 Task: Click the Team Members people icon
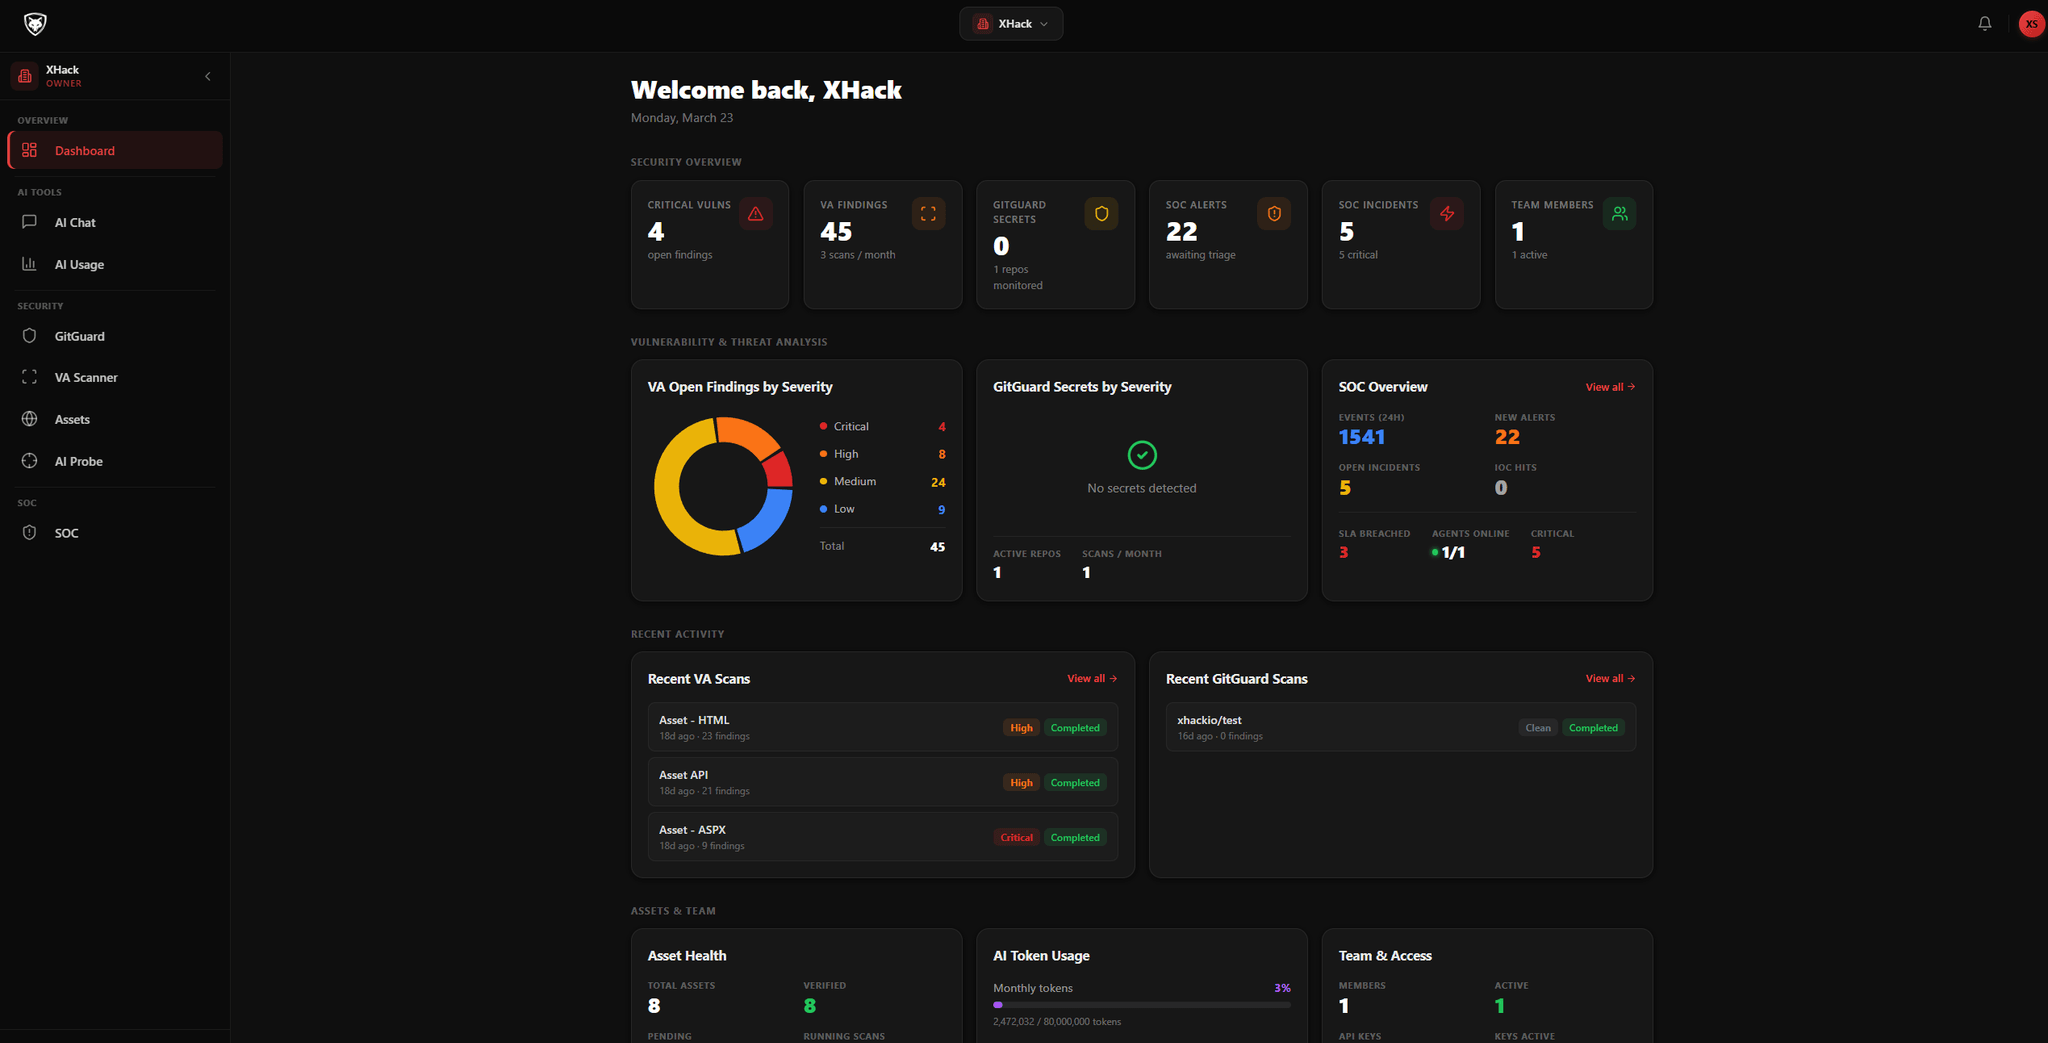point(1620,214)
